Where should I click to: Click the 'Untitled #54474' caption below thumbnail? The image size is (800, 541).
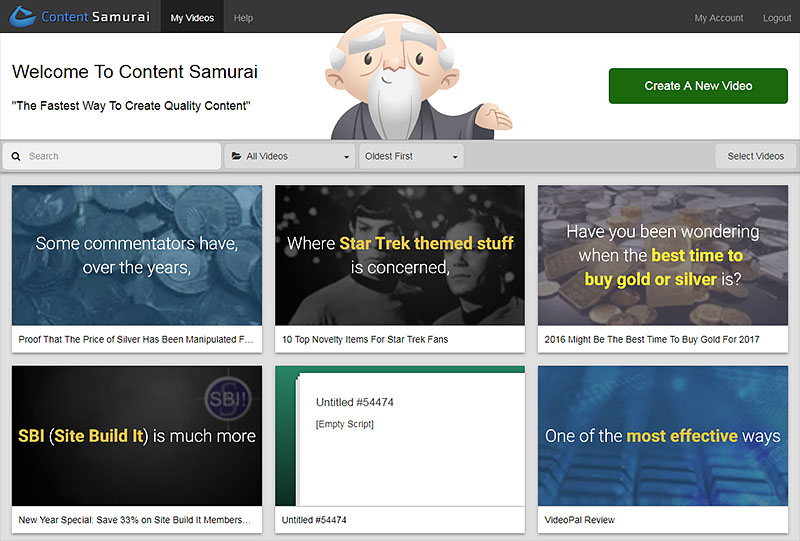tap(314, 520)
